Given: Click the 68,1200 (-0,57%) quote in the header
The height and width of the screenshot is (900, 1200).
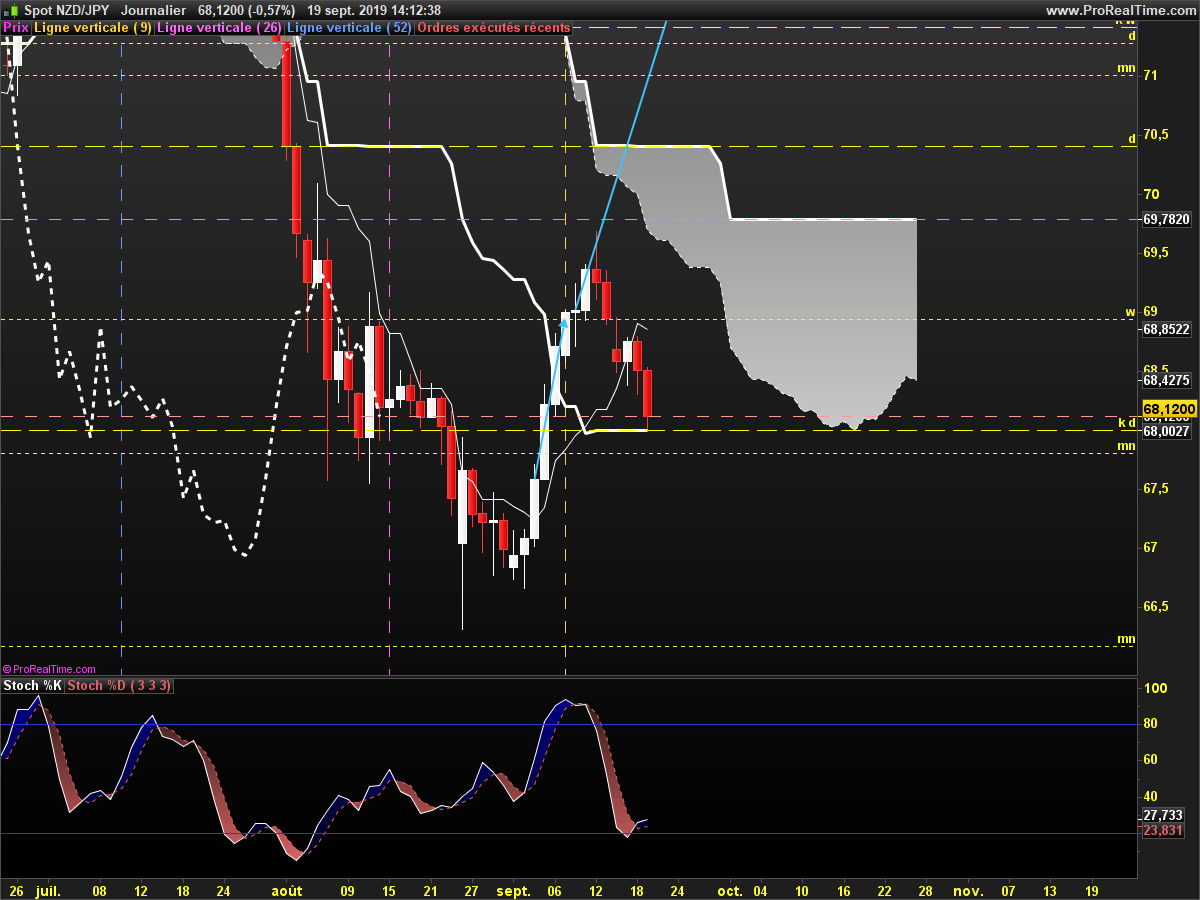Looking at the screenshot, I should (246, 10).
